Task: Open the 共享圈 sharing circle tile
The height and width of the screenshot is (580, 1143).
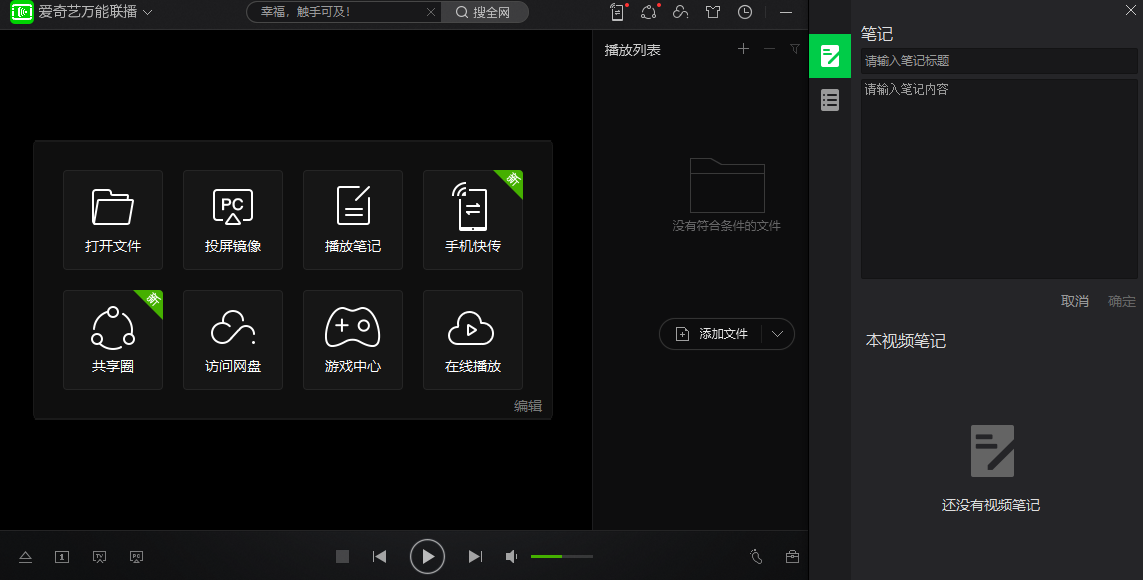Action: click(x=113, y=339)
